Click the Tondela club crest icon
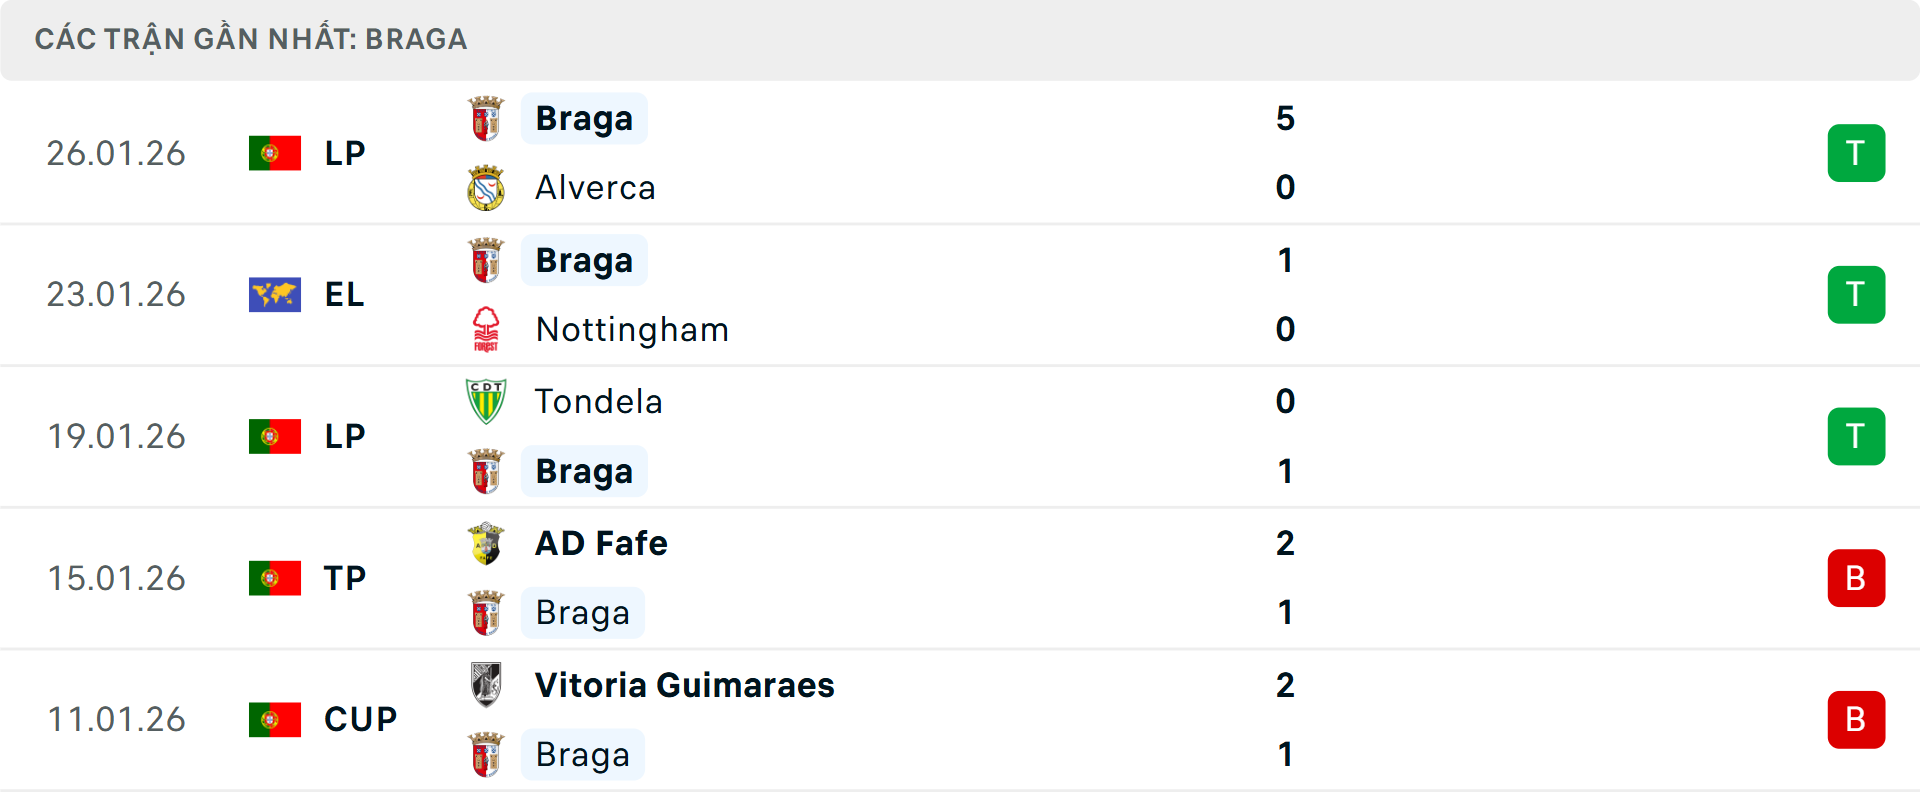 point(486,401)
